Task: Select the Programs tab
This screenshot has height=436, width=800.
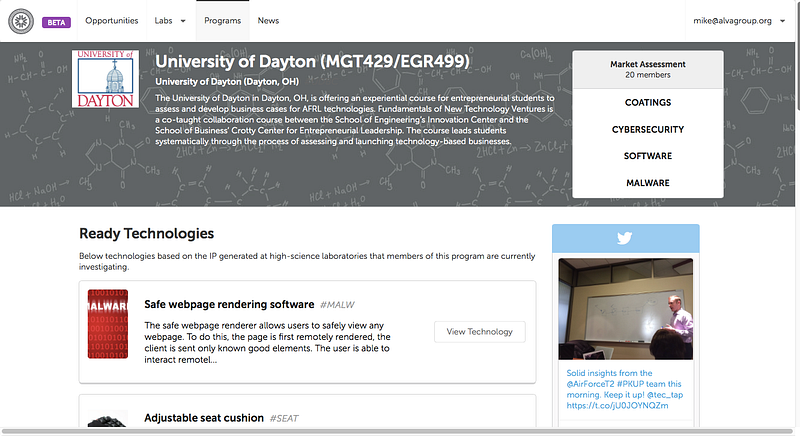Action: click(222, 21)
